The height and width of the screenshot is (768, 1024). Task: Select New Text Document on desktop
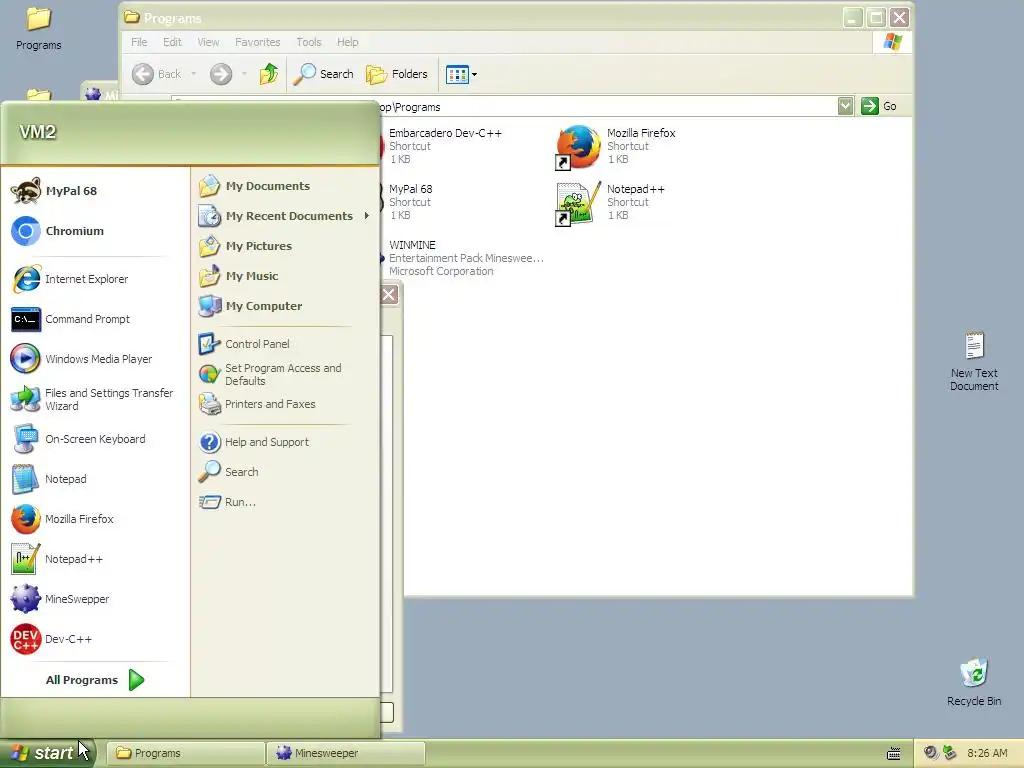click(x=974, y=361)
